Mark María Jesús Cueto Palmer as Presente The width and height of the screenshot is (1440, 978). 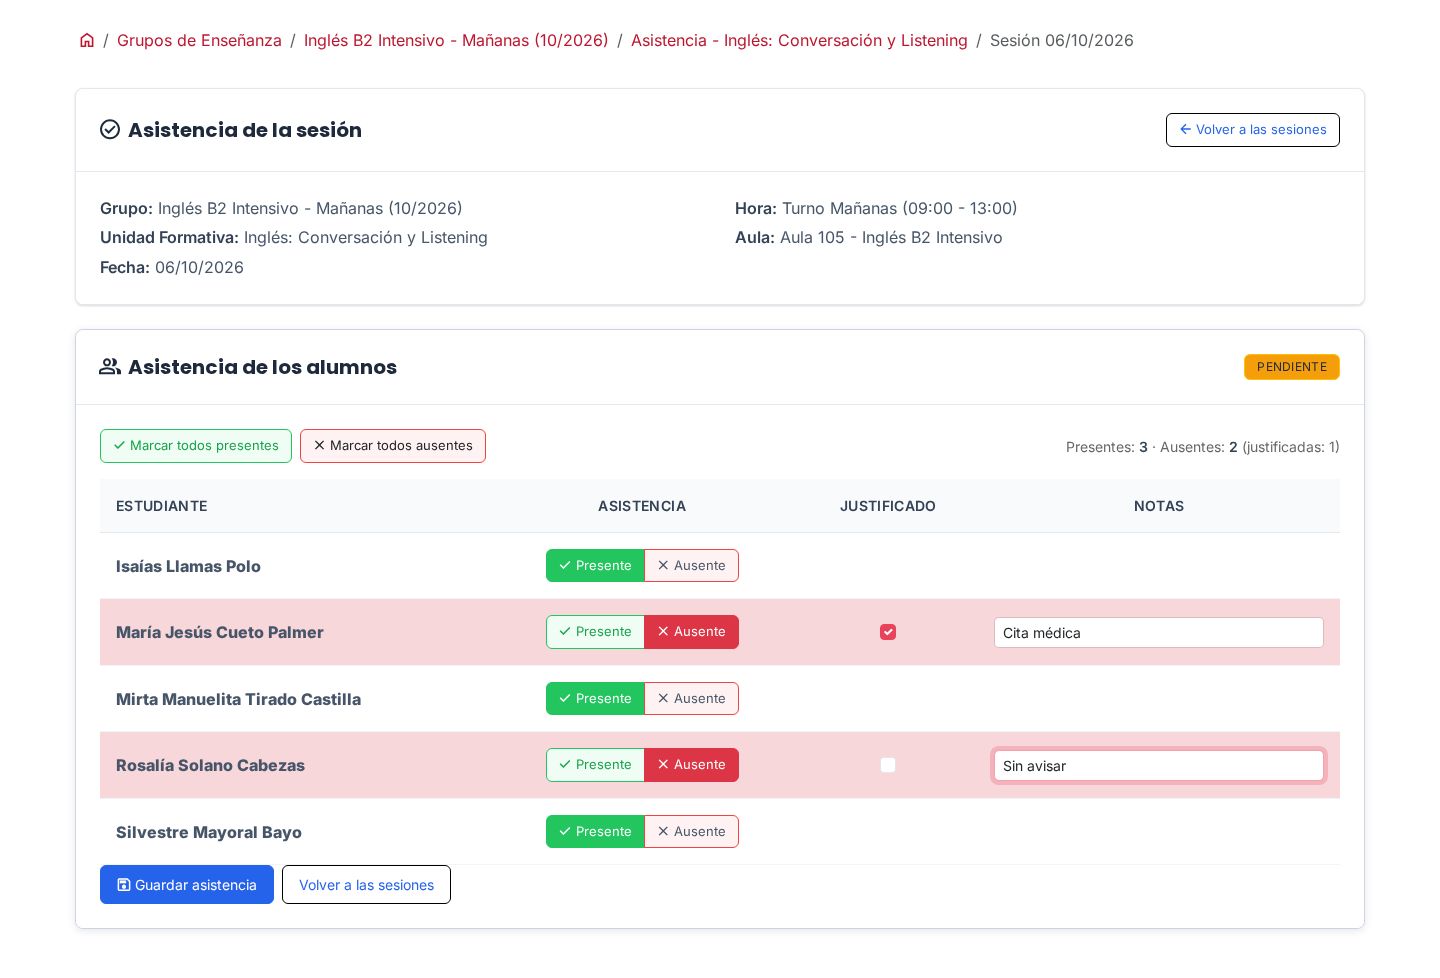(x=595, y=632)
